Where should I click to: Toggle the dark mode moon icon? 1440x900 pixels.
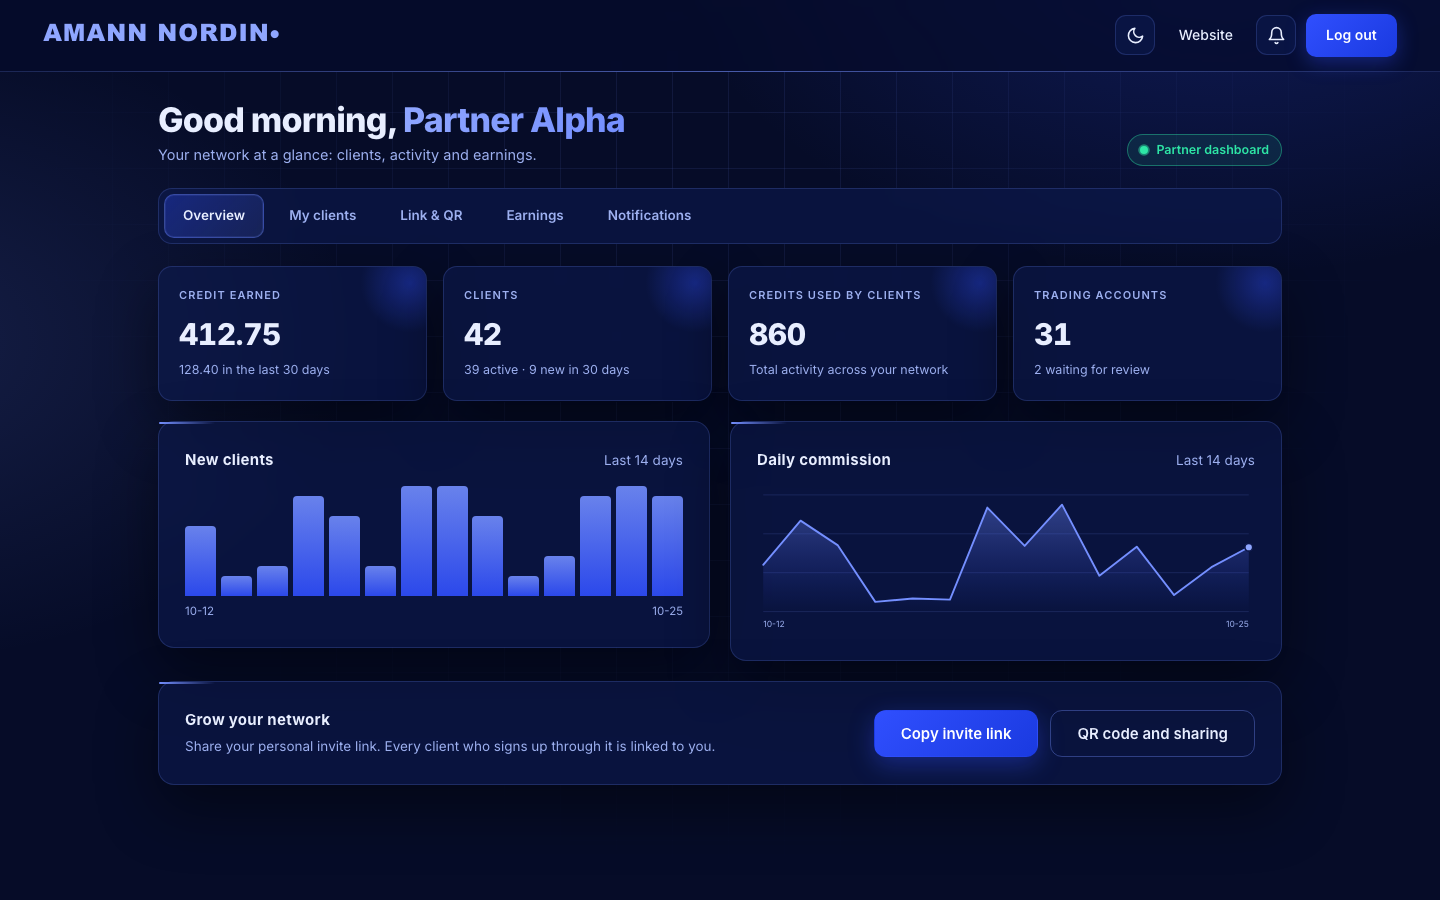click(x=1135, y=35)
